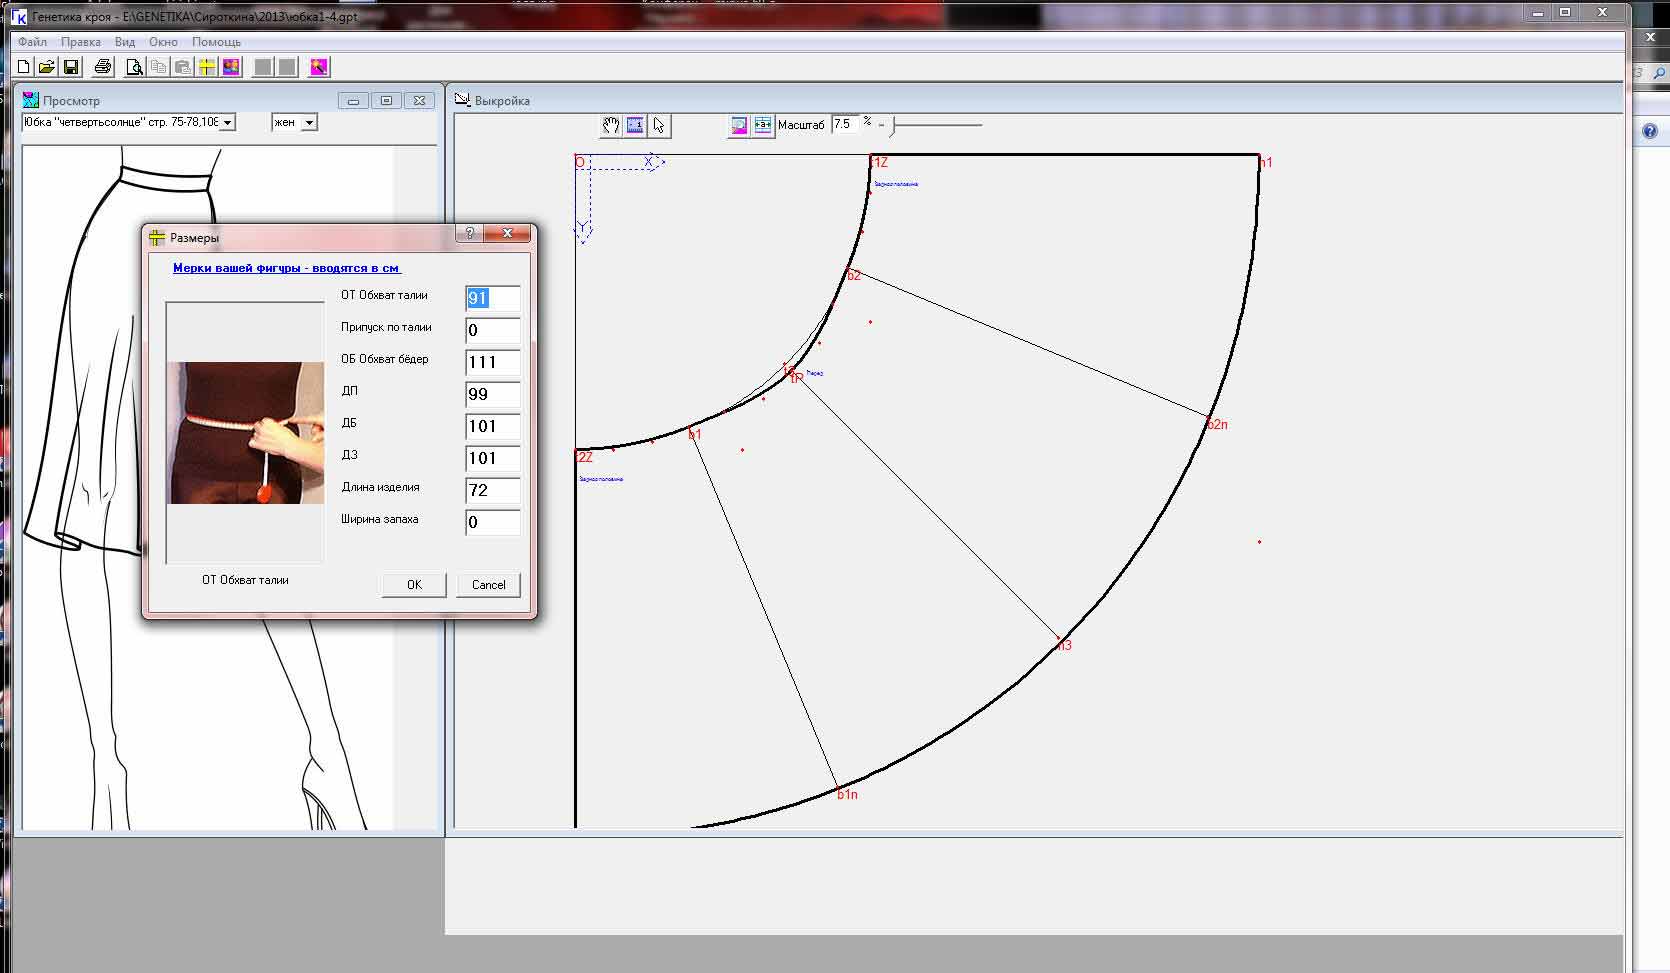Open print preview with the magnifier page icon
The height and width of the screenshot is (973, 1670).
[x=134, y=67]
